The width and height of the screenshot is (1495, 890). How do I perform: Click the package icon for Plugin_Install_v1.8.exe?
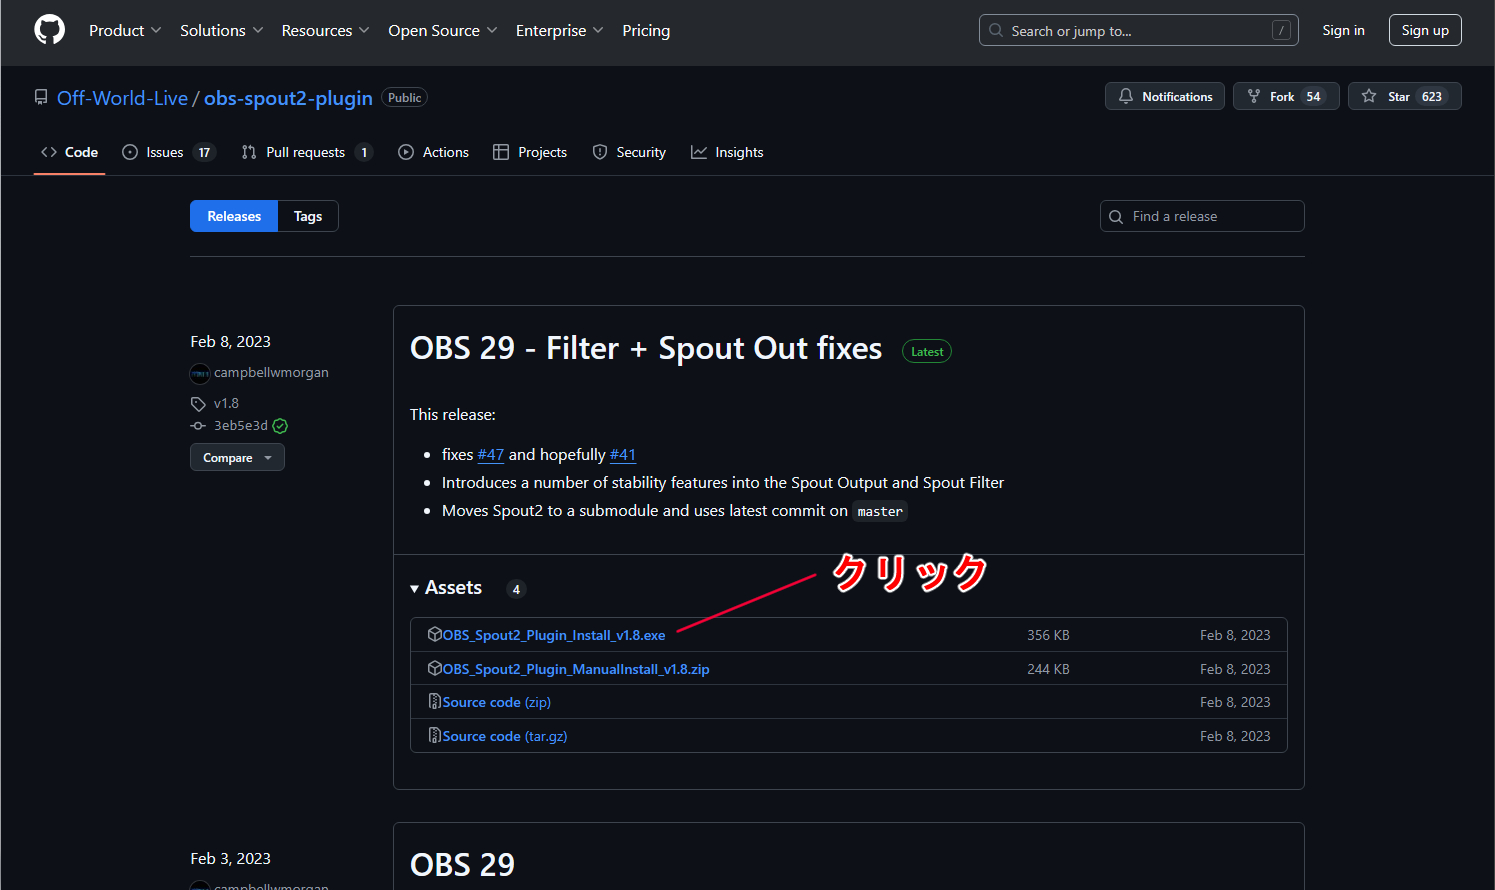tap(435, 634)
